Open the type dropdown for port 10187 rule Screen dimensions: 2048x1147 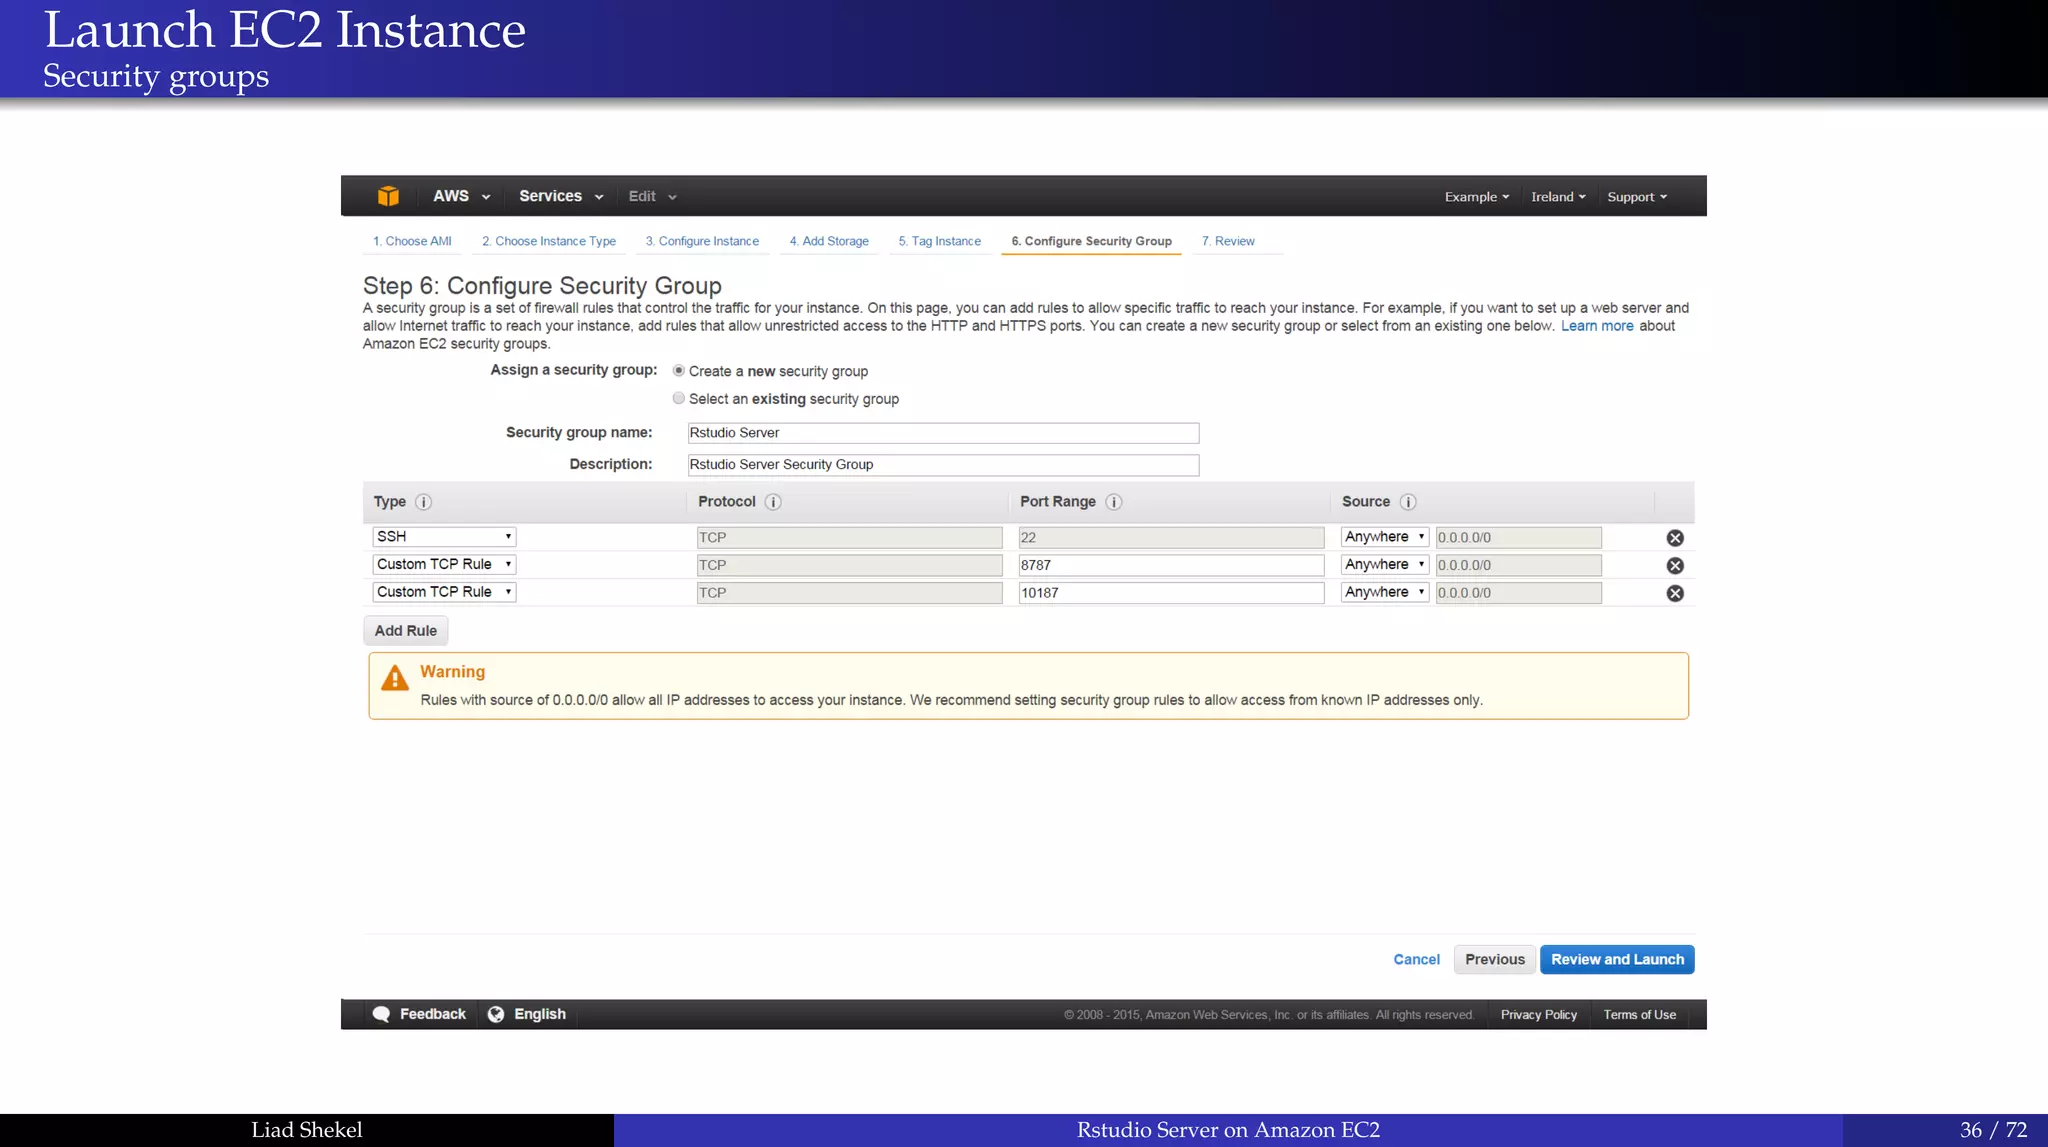pos(444,592)
